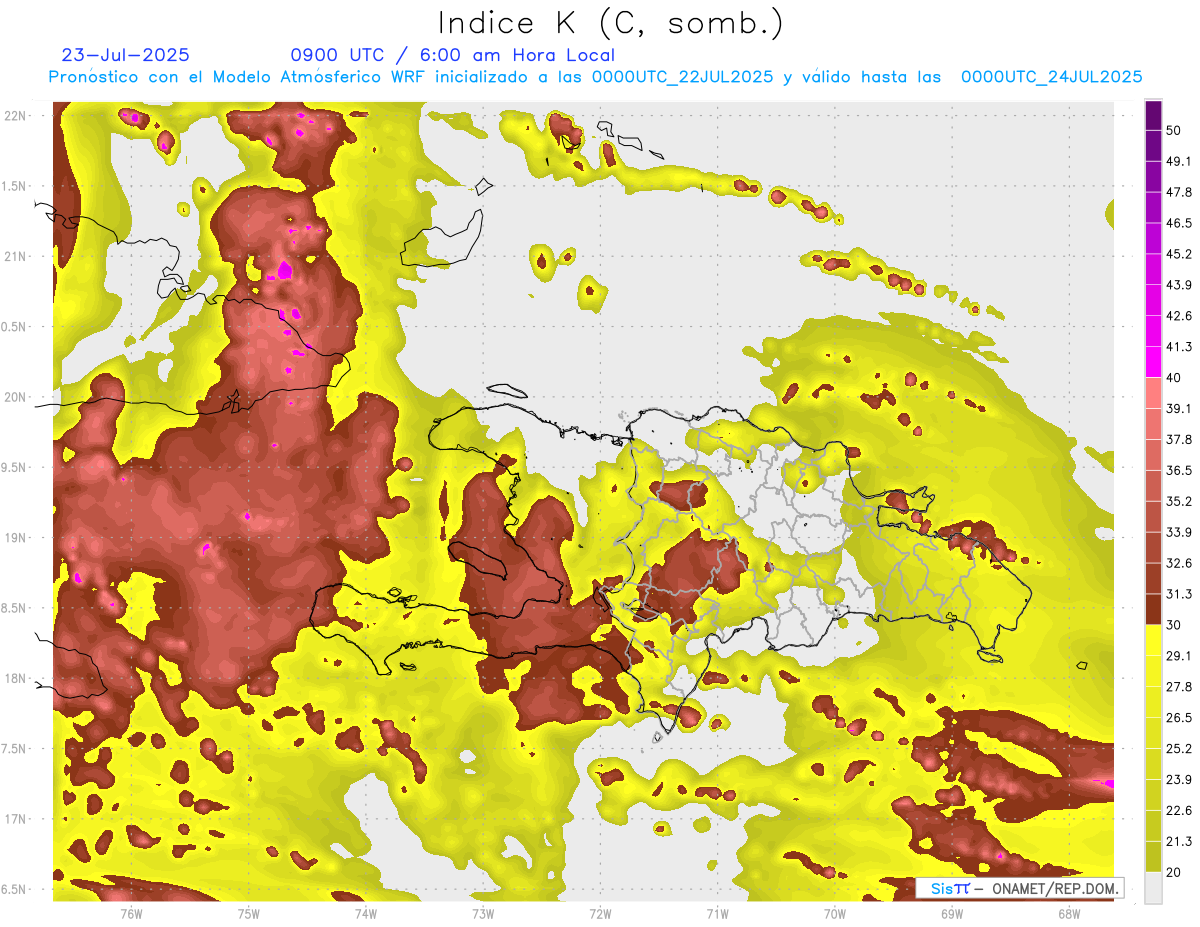
Task: Click the title 'Indice K (C, somb.)'
Action: pos(611,23)
